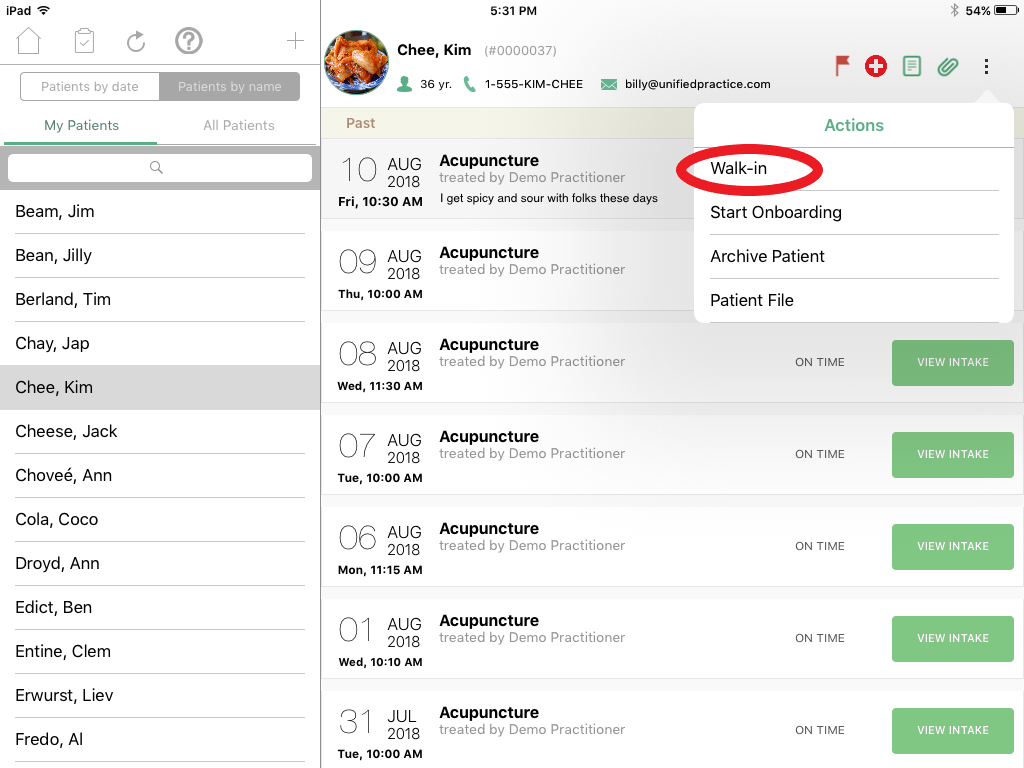Viewport: 1024px width, 768px height.
Task: Click View Intake for Aug 08 appointment
Action: tap(952, 362)
